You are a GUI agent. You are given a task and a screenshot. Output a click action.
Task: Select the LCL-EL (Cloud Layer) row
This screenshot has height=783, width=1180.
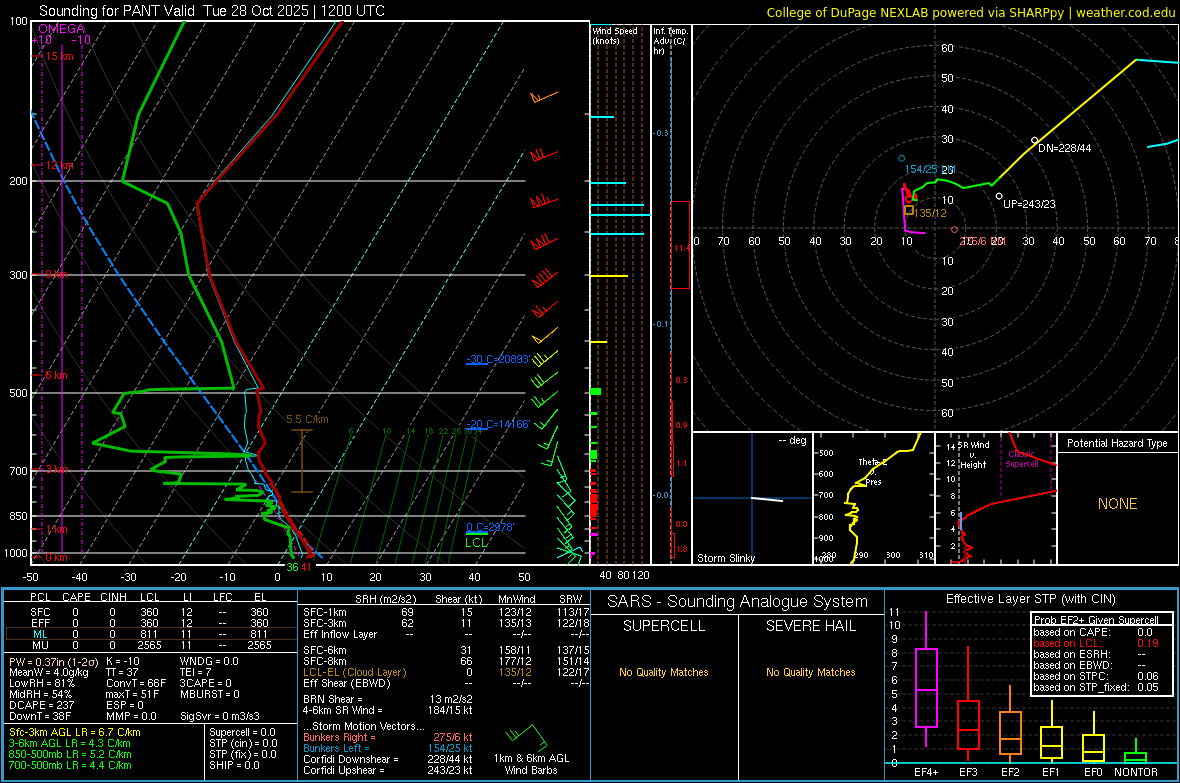pos(446,672)
